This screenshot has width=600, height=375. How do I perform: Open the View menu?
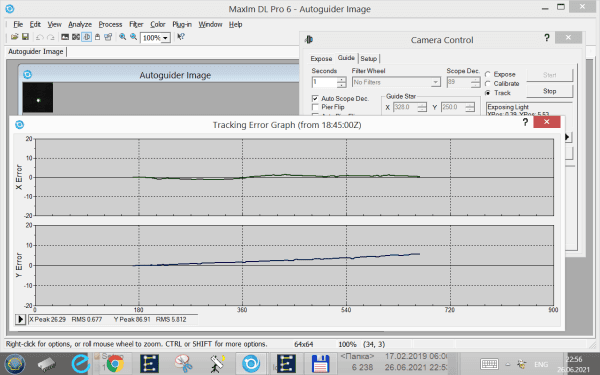coord(54,24)
